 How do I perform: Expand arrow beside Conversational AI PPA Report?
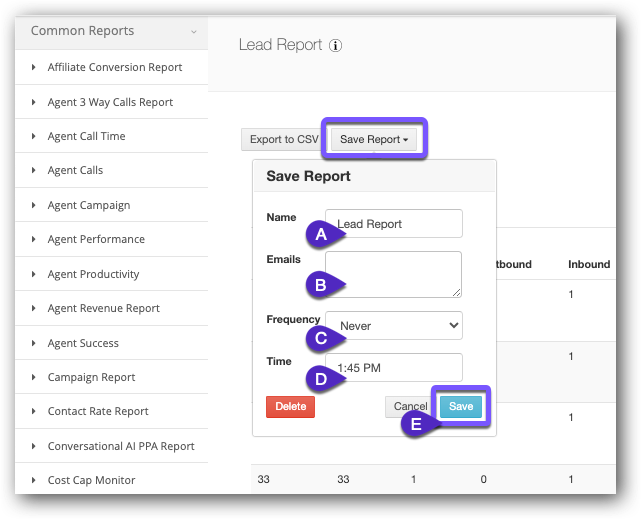pos(34,446)
